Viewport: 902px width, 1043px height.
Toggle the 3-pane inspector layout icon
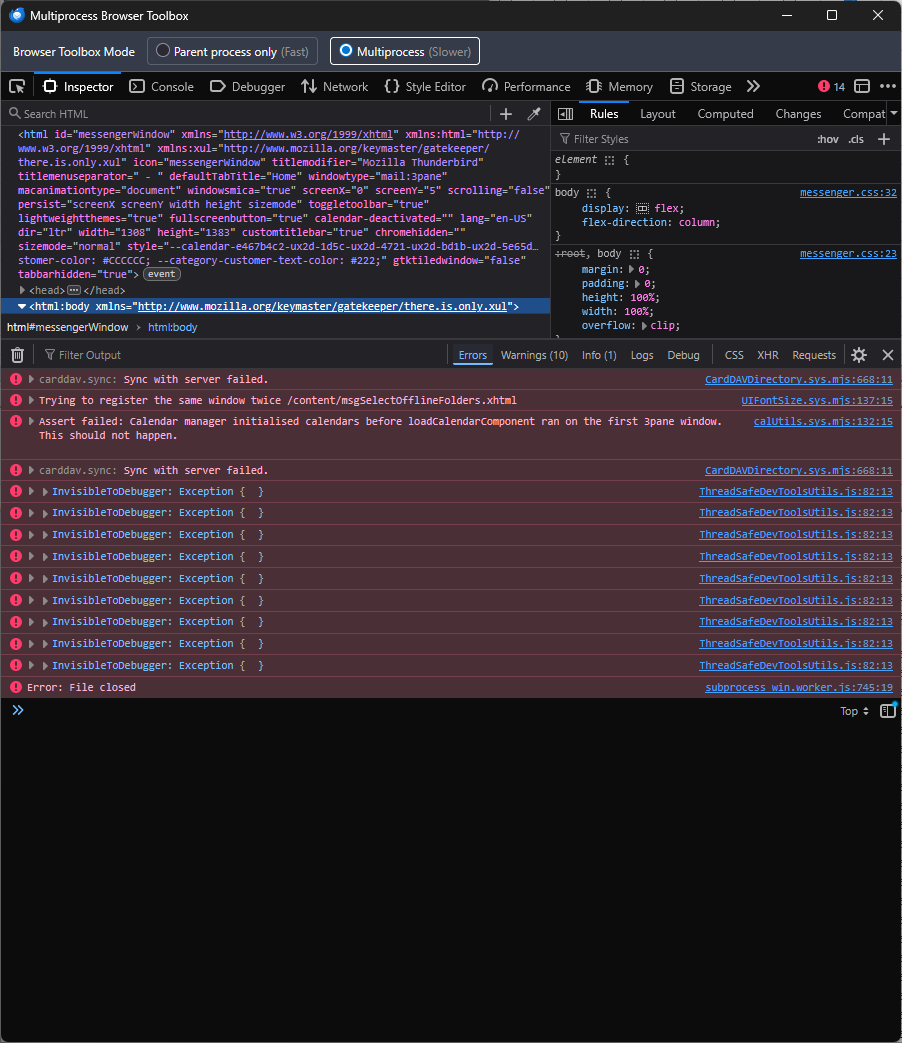click(565, 114)
